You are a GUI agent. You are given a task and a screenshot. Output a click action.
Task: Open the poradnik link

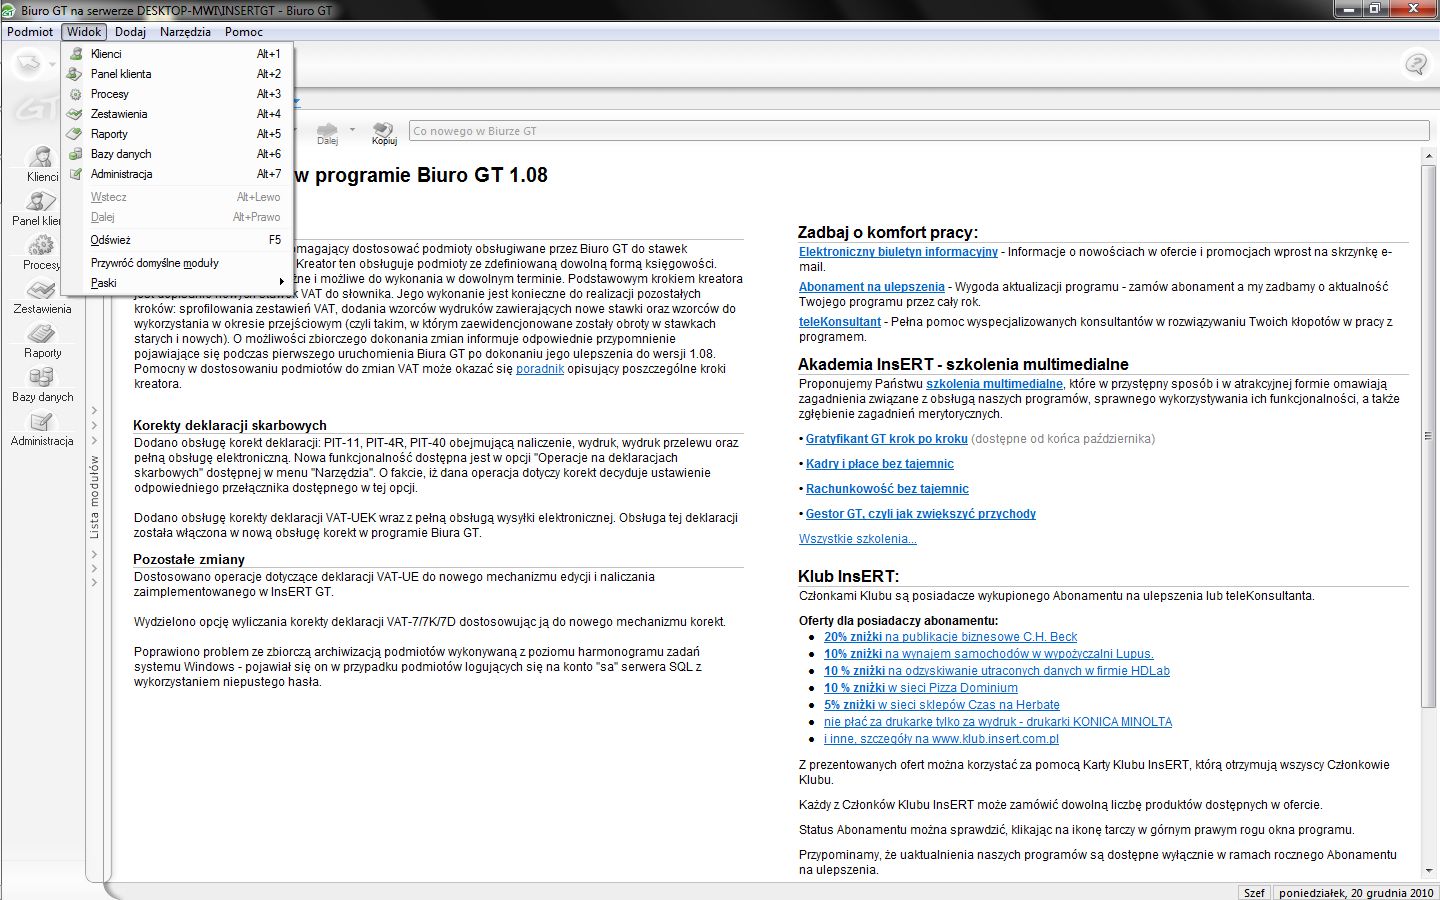(540, 369)
